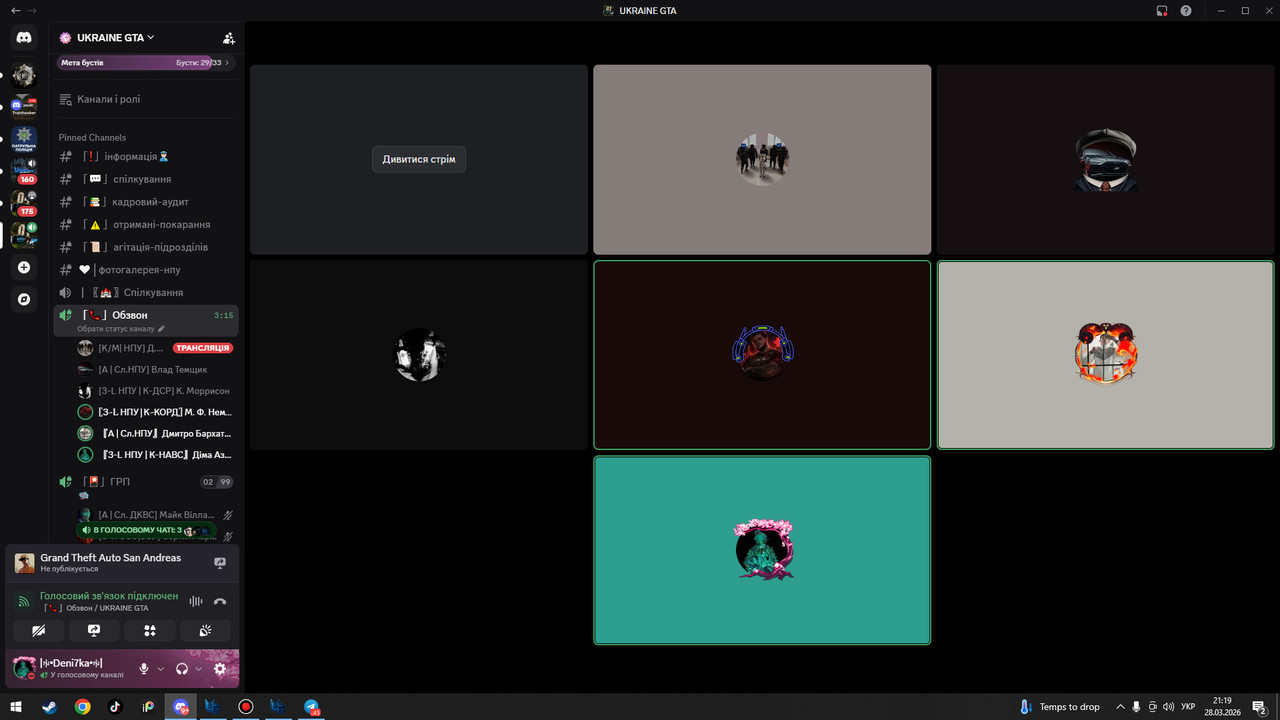Open Windows Start menu
The image size is (1280, 720).
coord(16,706)
